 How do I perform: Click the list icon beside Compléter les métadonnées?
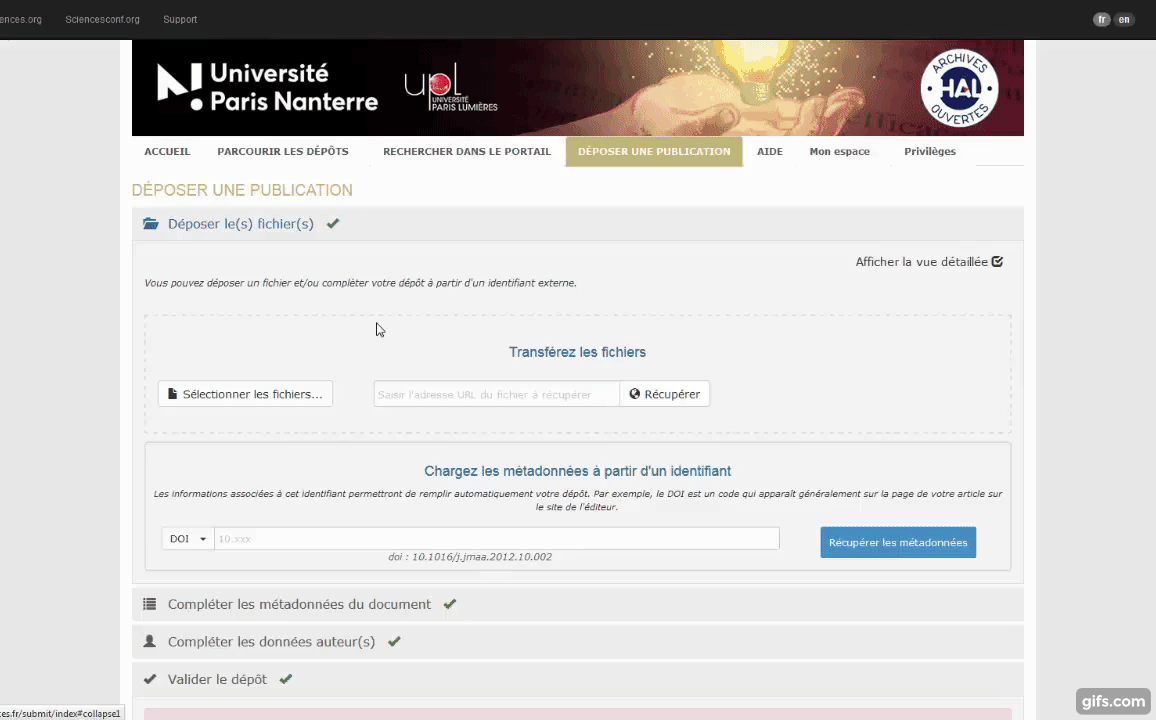(150, 604)
